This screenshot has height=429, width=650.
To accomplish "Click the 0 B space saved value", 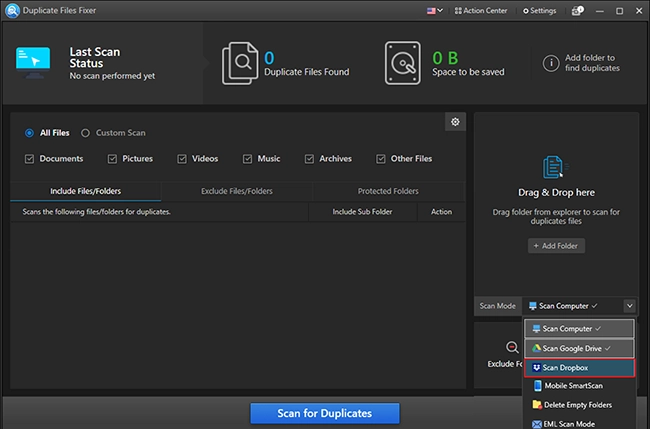I will point(445,58).
